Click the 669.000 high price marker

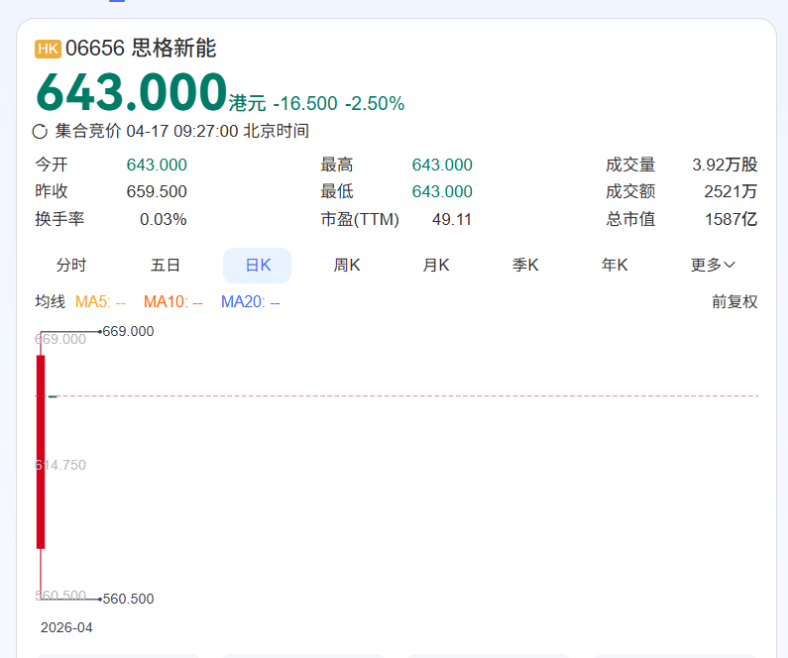click(128, 331)
